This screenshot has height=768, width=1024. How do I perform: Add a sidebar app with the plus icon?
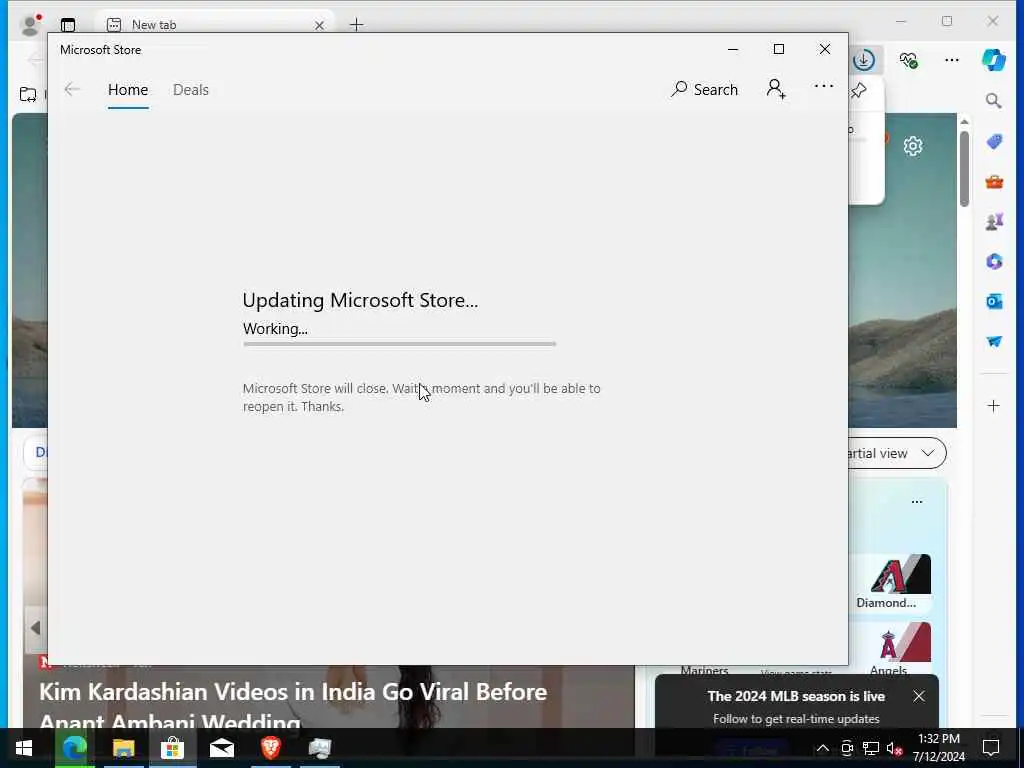(x=993, y=406)
